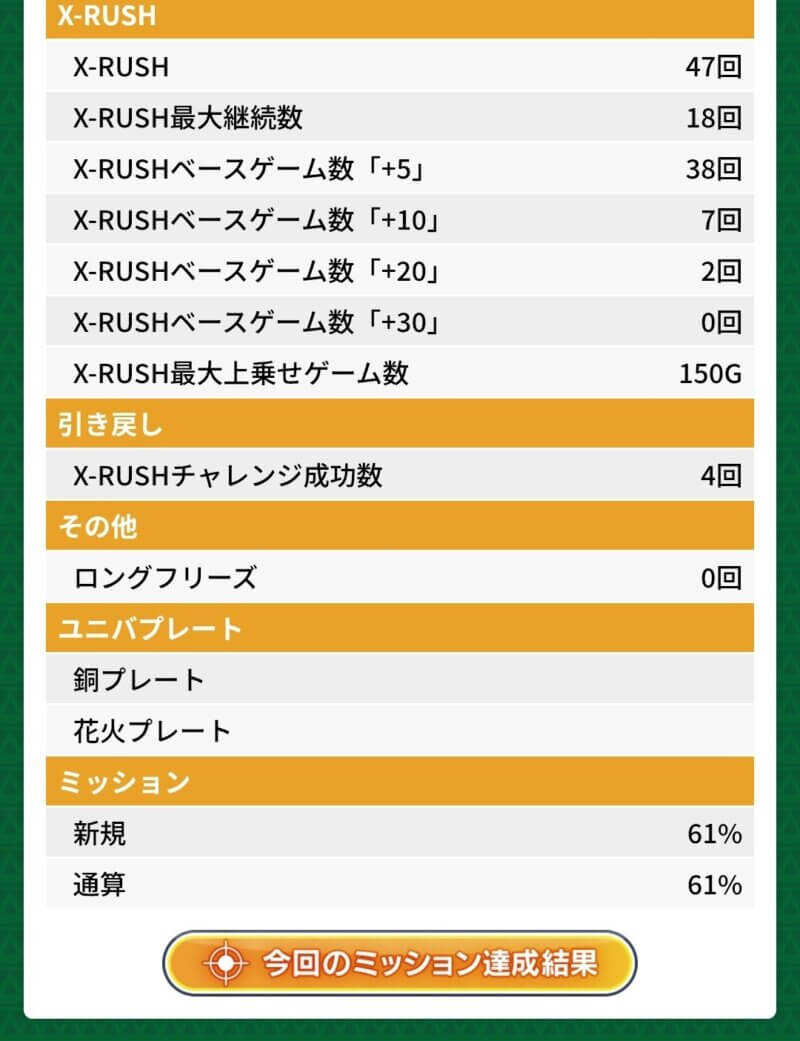This screenshot has width=800, height=1041.
Task: Tap the 通算 mission progress row
Action: 400,884
